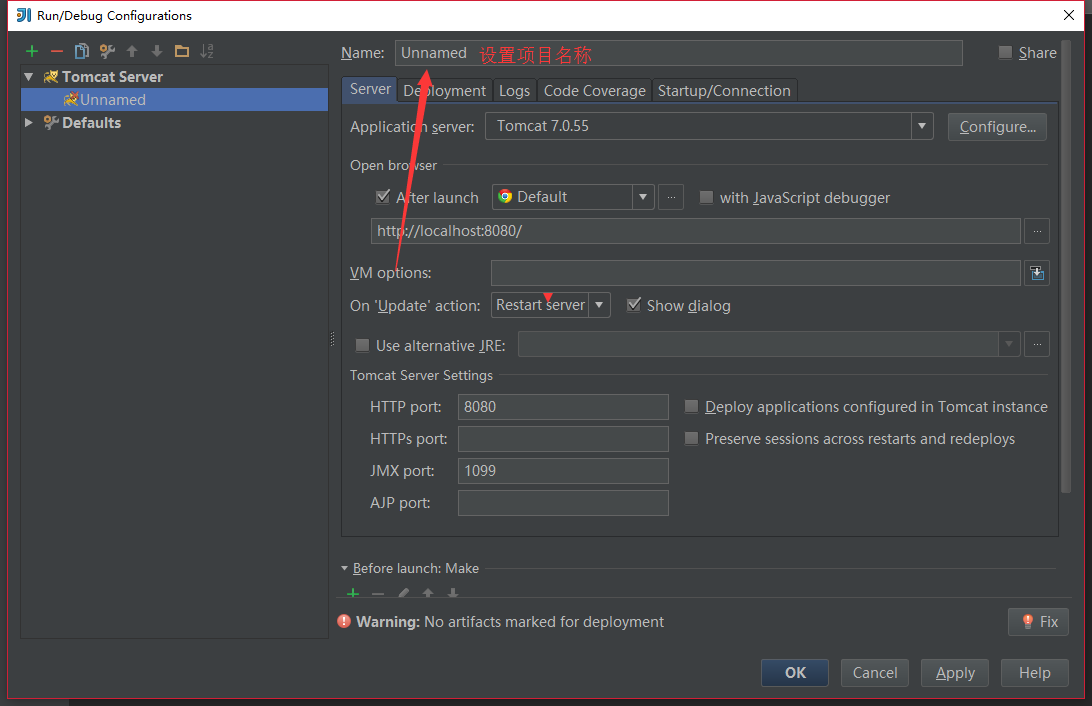This screenshot has height=706, width=1092.
Task: Check Deploy applications configured in Tomcat instance
Action: (692, 407)
